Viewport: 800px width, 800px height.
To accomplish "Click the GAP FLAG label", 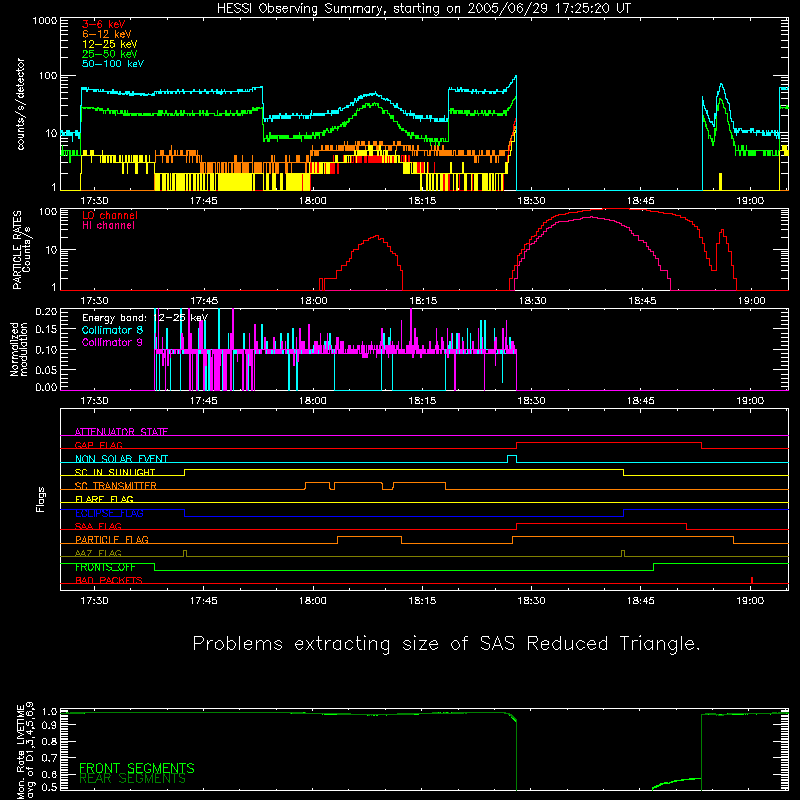I will [x=98, y=445].
